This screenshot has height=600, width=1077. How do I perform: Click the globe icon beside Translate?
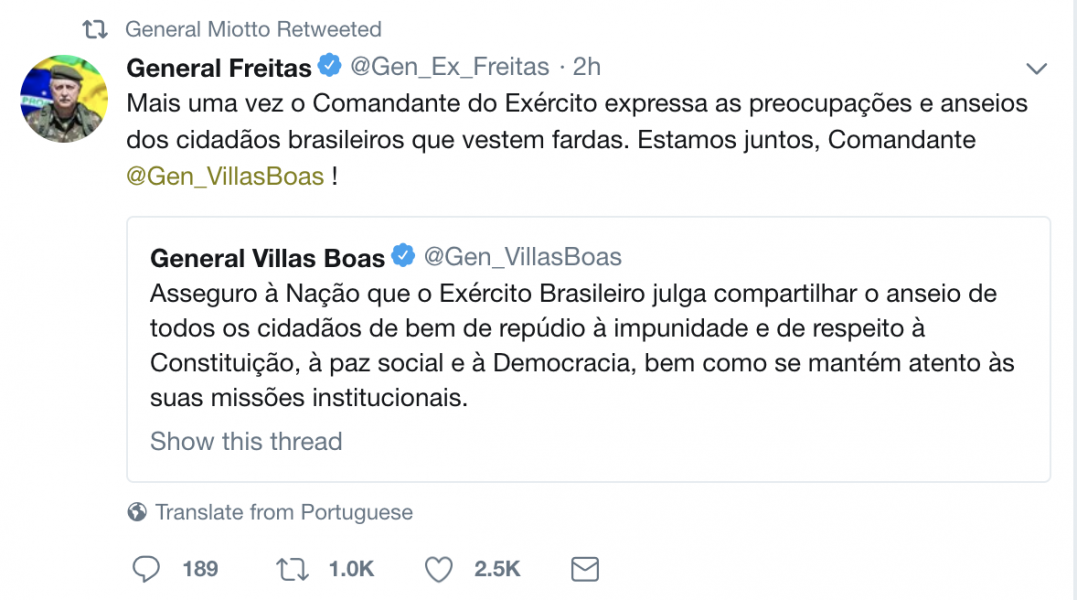point(138,513)
